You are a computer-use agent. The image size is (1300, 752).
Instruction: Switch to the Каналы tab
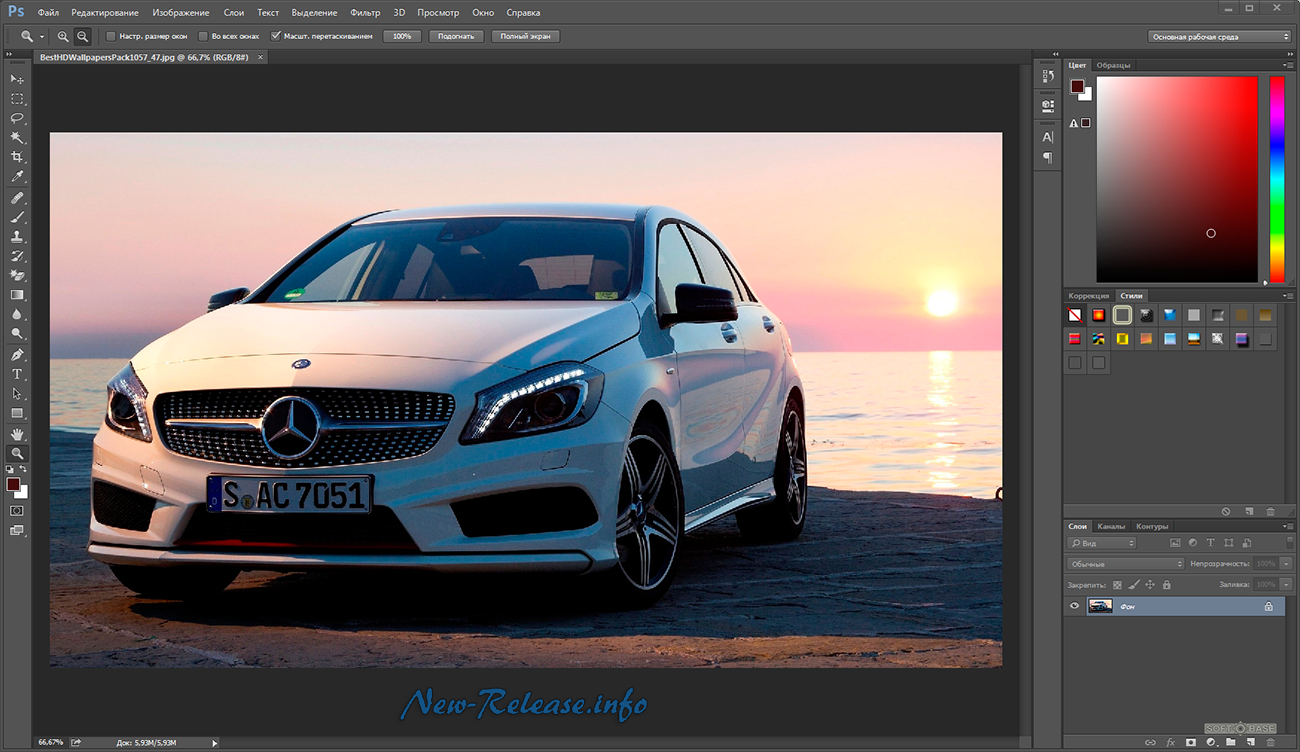tap(1111, 526)
